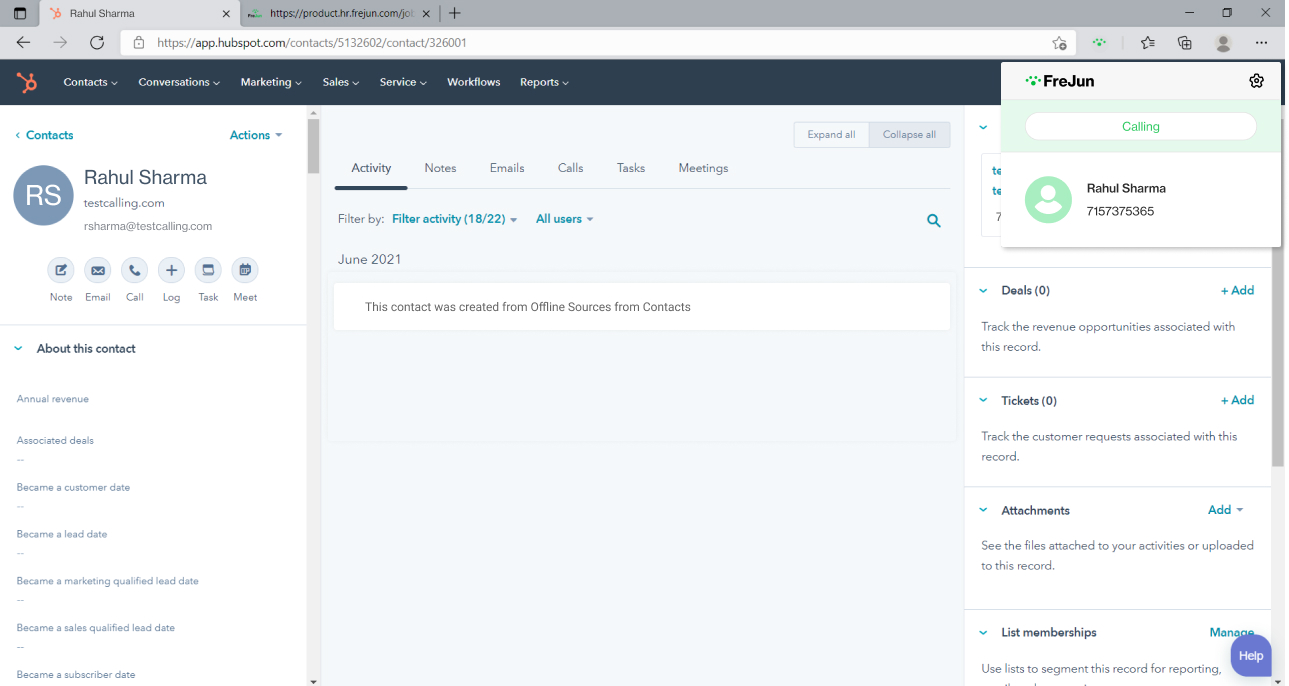Click the left sidebar scrollbar thumb

point(313,147)
